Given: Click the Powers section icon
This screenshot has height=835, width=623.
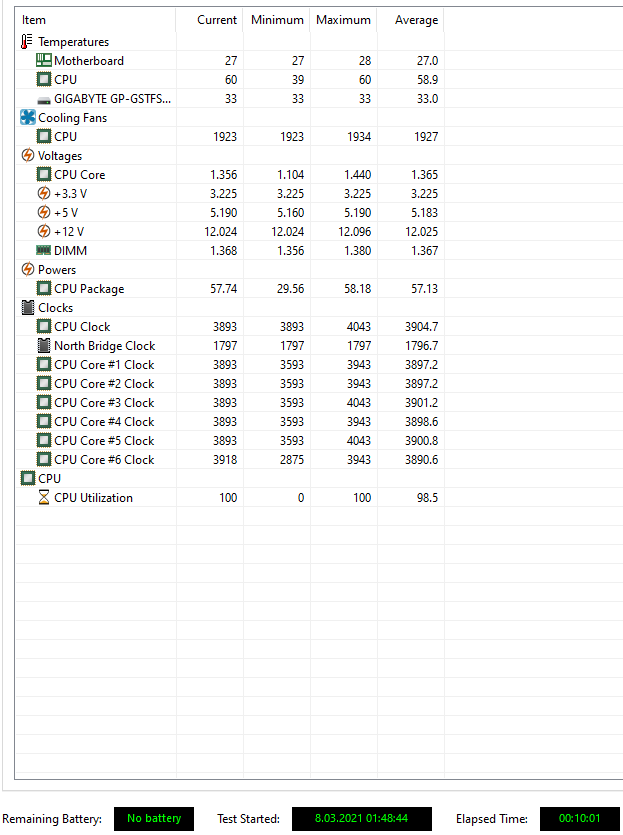Looking at the screenshot, I should pyautogui.click(x=28, y=269).
